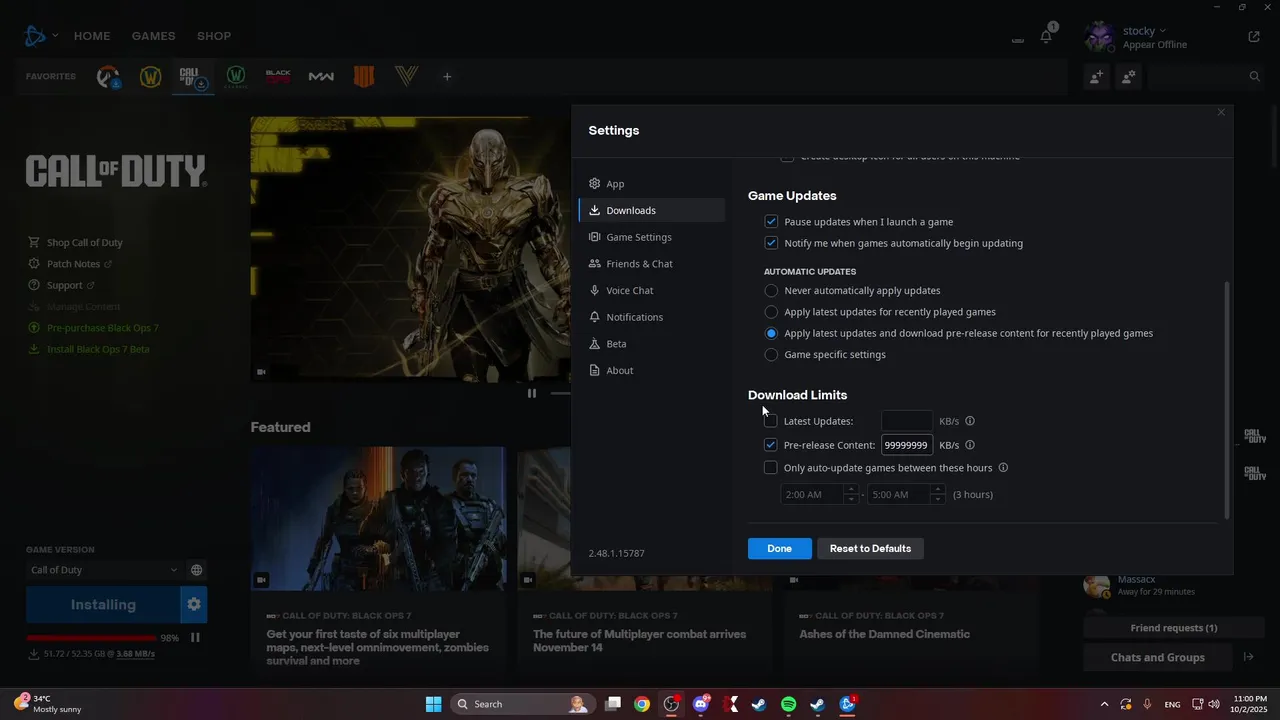Click the 5:00 AM time stepper arrows
The width and height of the screenshot is (1280, 720).
tap(937, 494)
